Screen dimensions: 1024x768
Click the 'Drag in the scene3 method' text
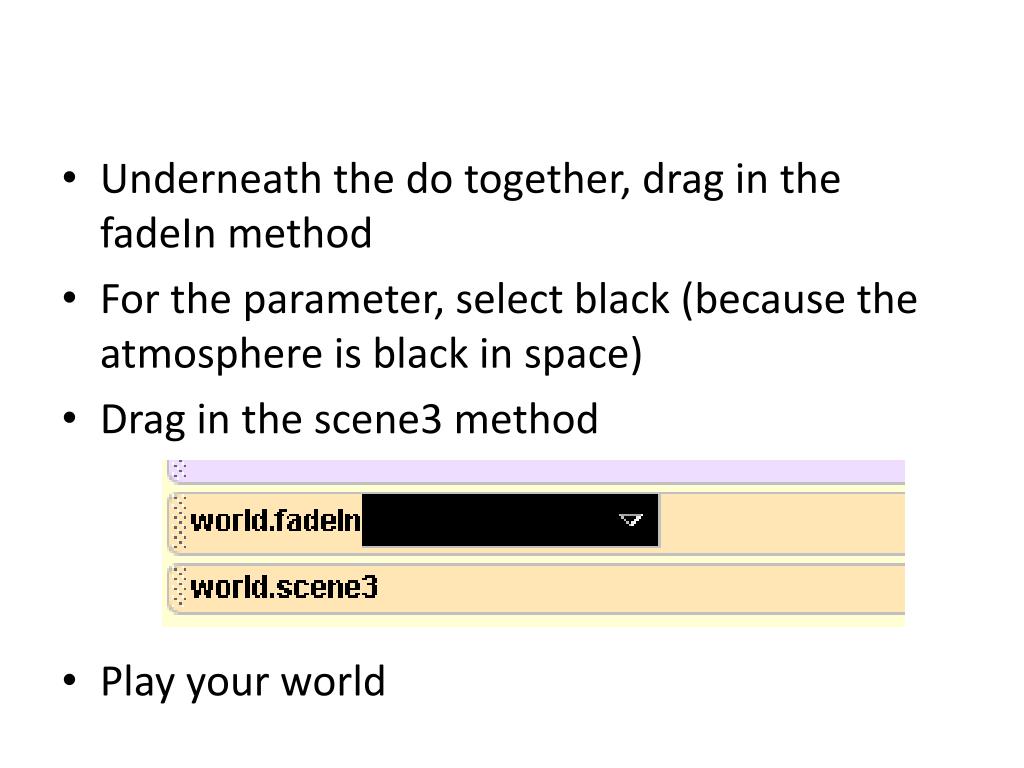(349, 419)
